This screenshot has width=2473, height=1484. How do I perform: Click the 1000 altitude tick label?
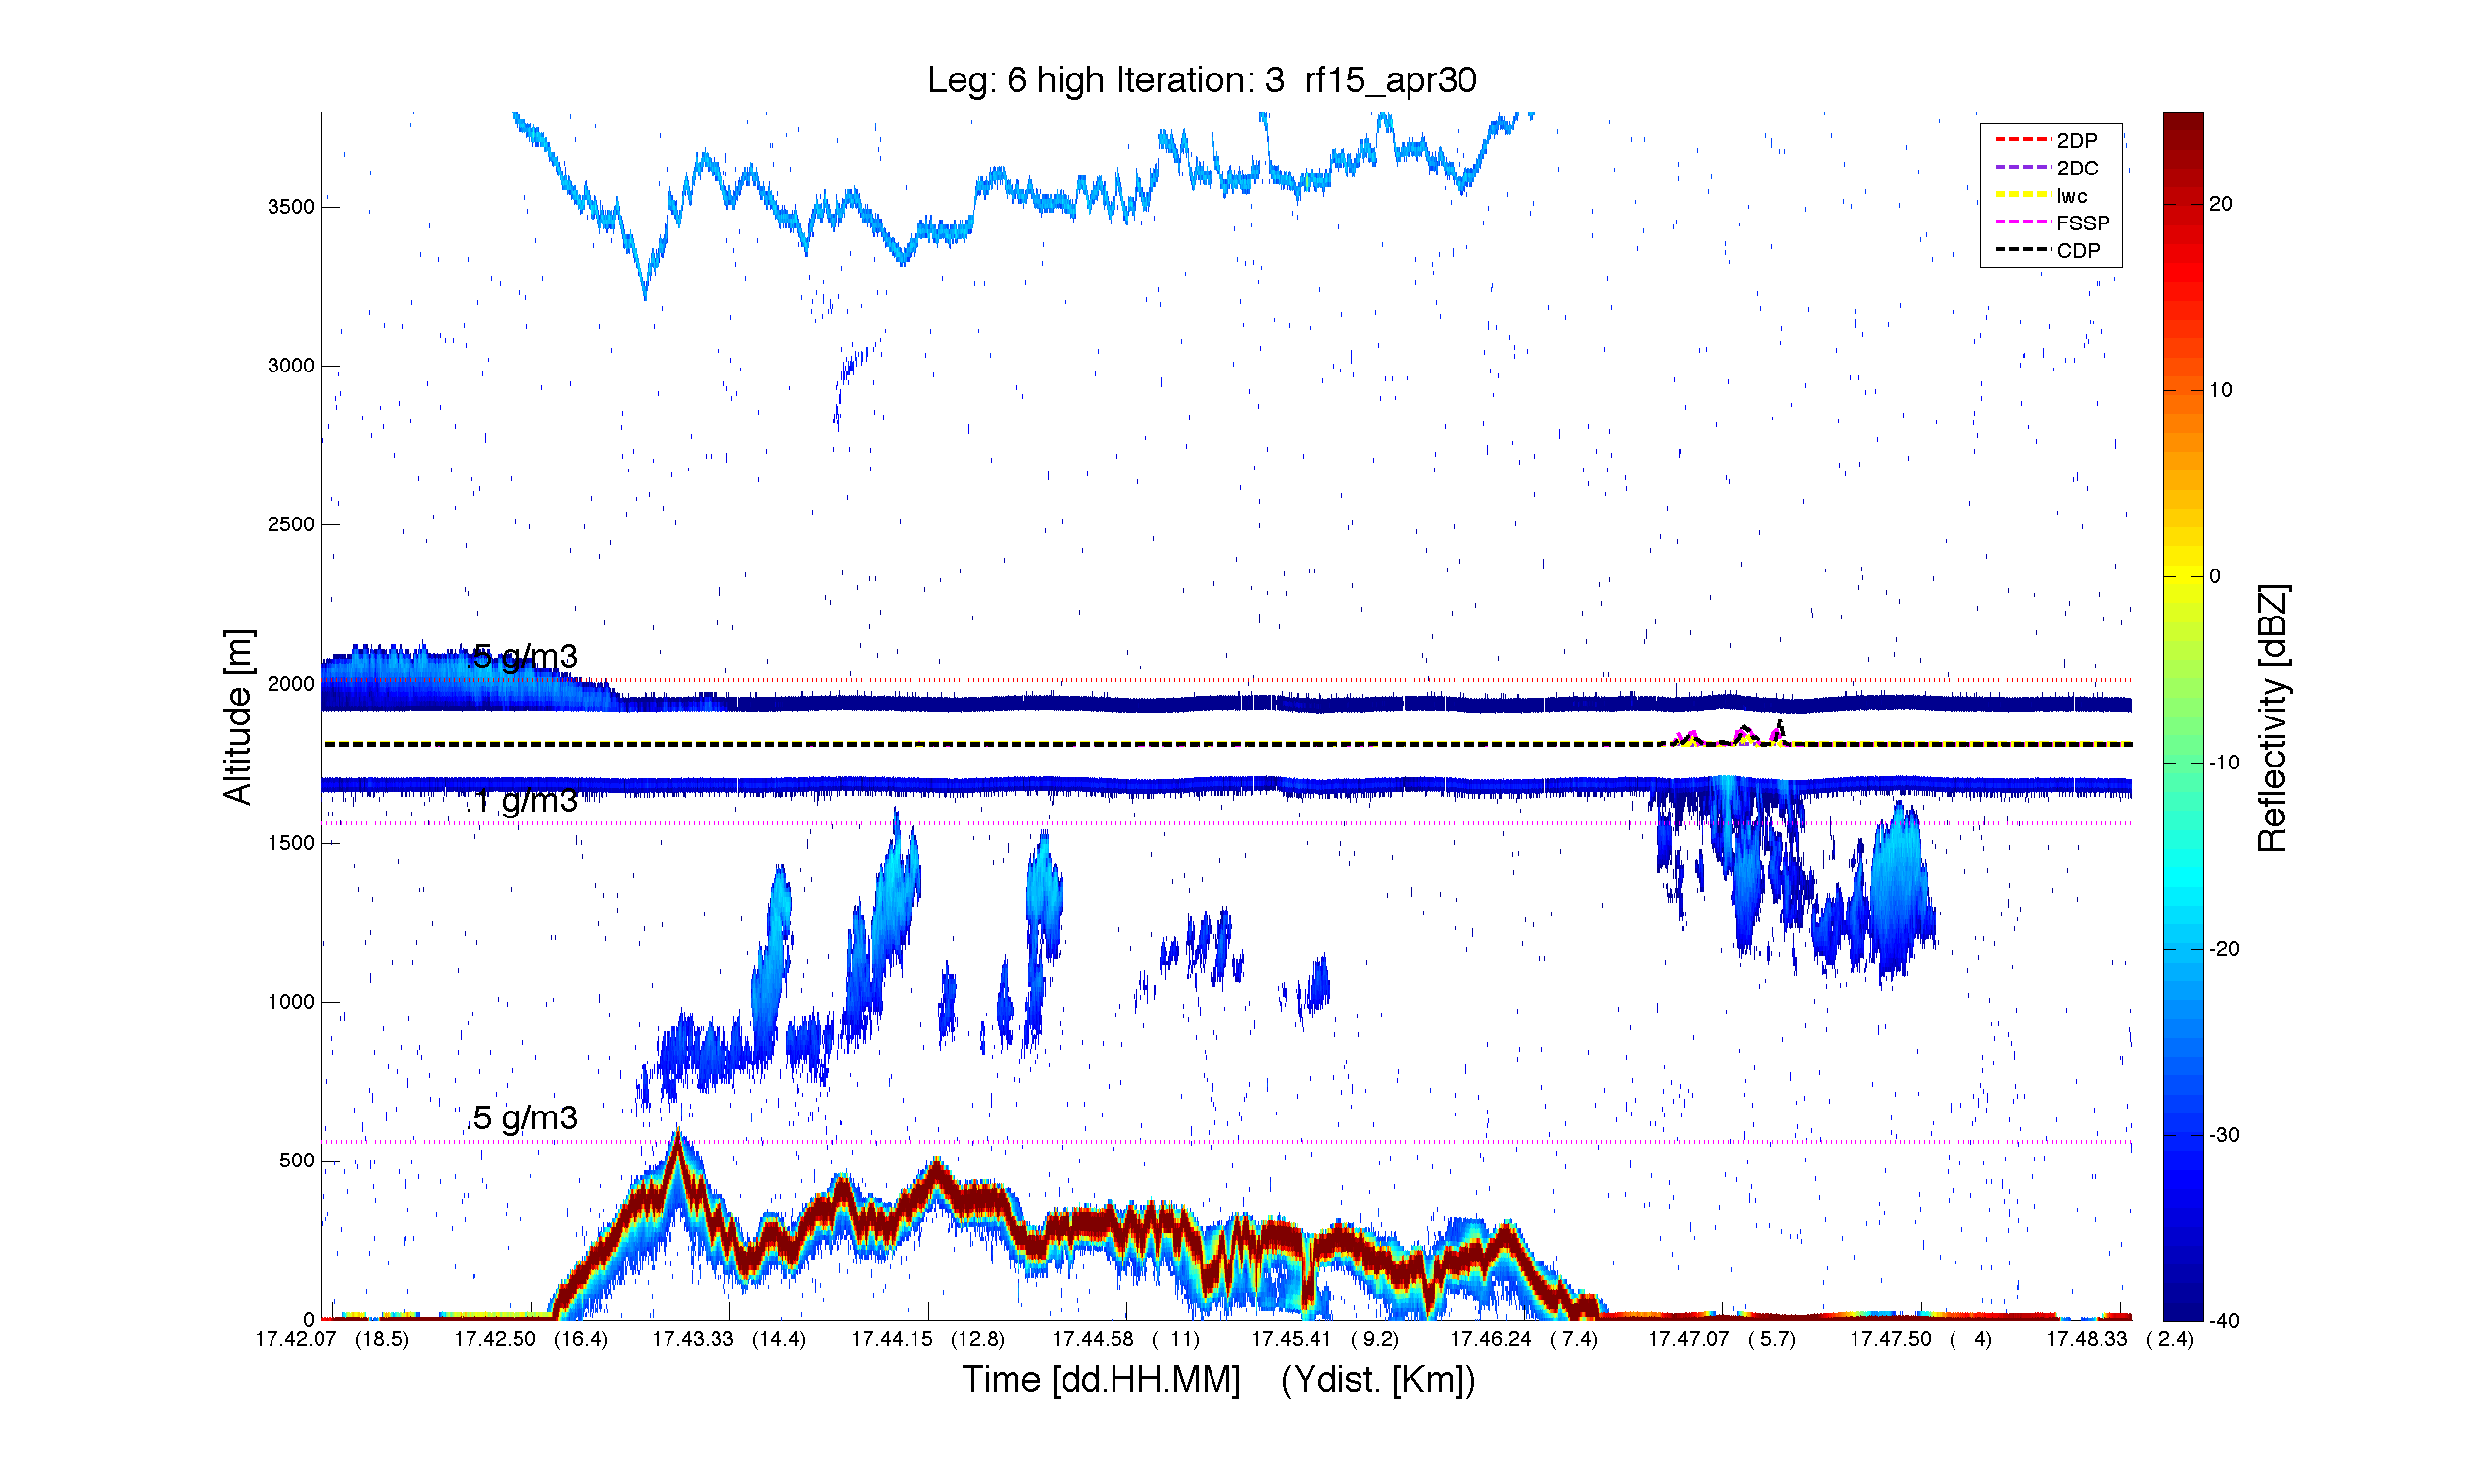[290, 1002]
